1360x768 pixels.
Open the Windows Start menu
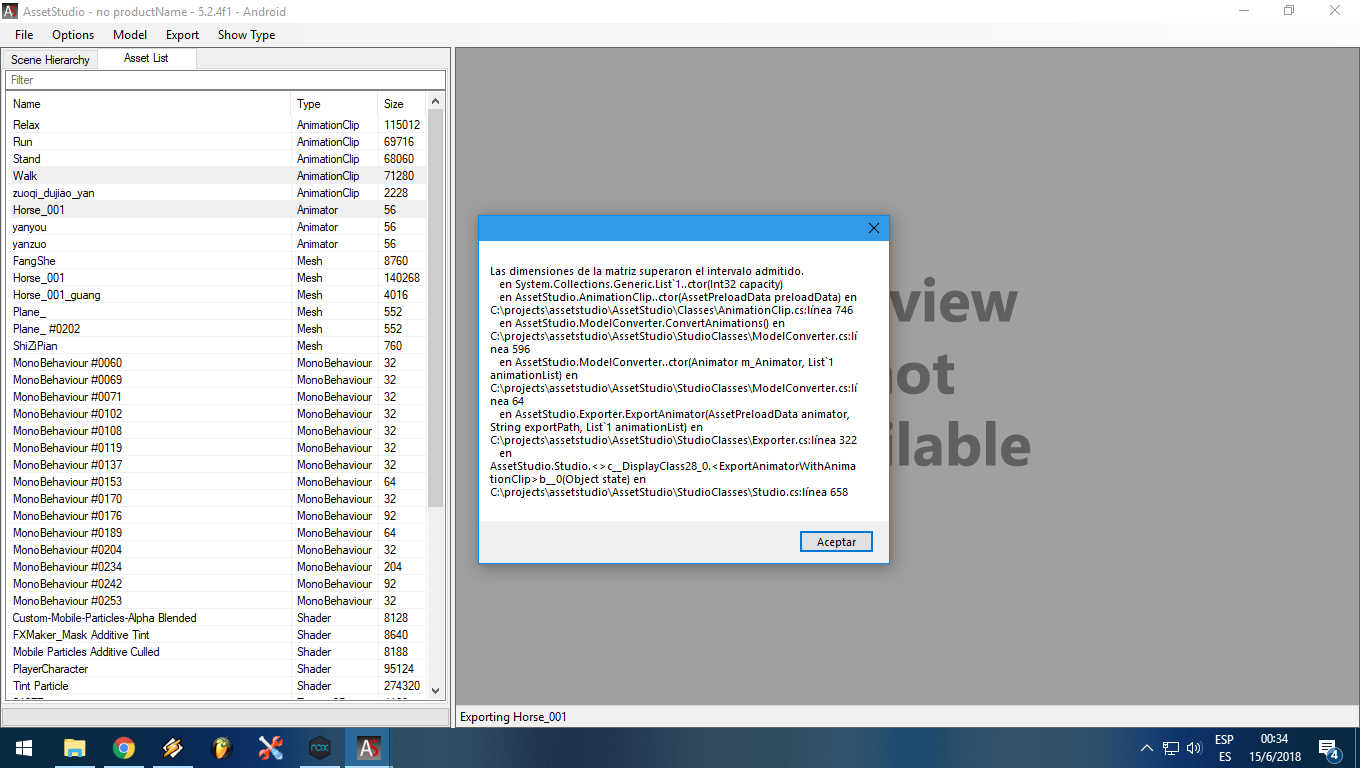[22, 747]
